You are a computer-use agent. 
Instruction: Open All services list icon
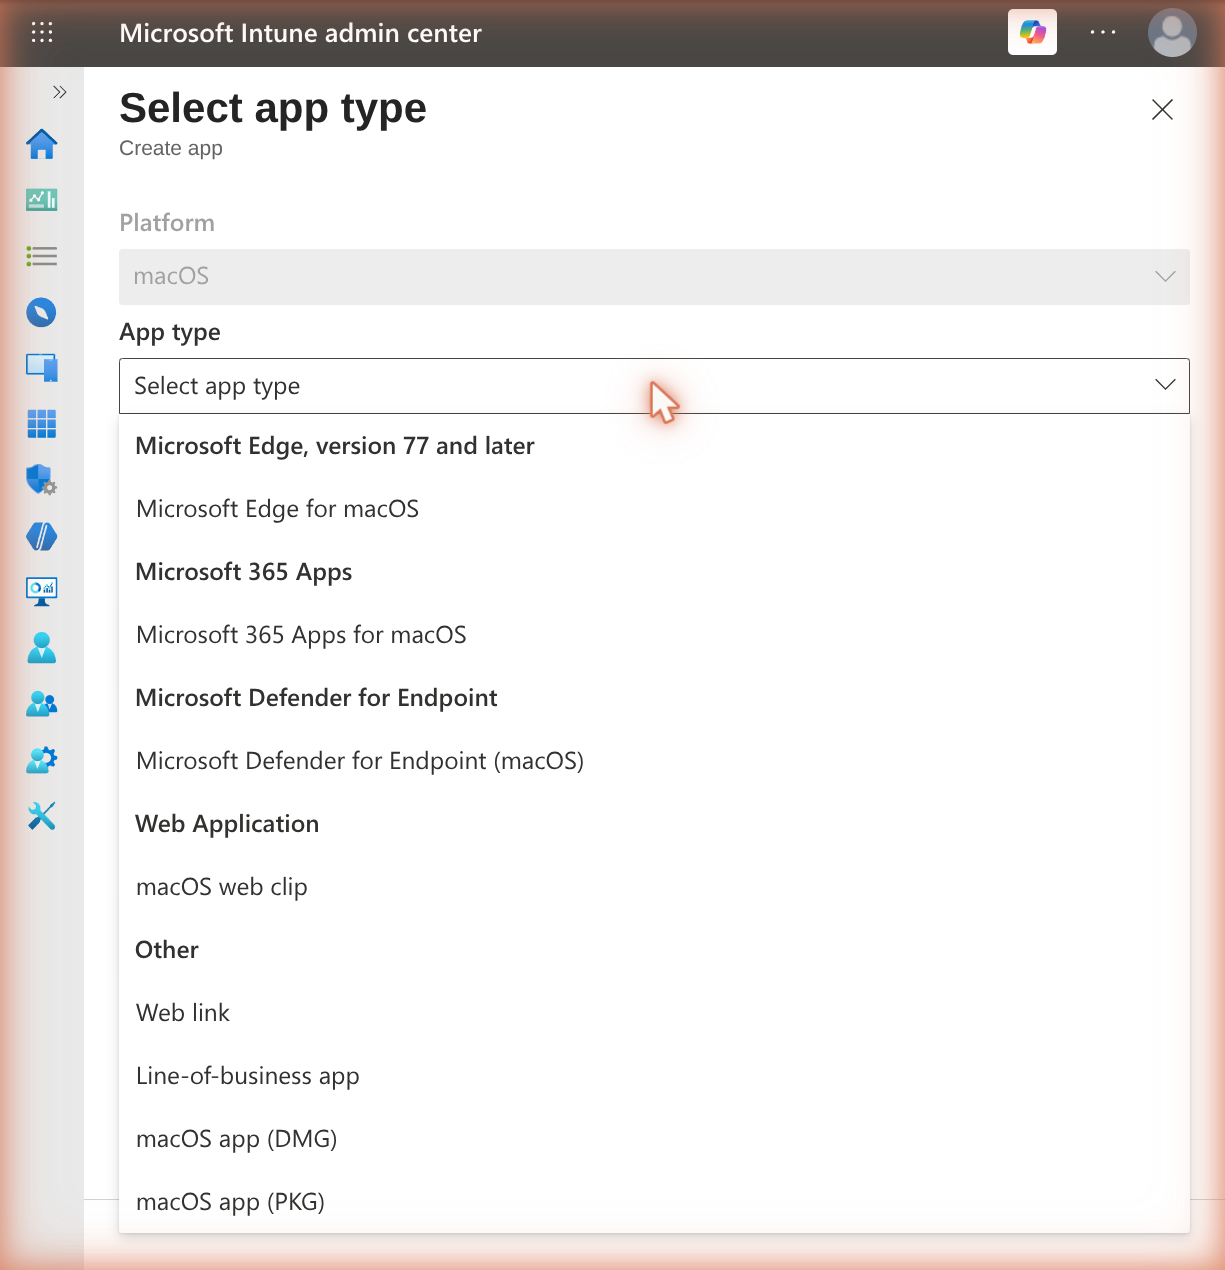coord(42,256)
